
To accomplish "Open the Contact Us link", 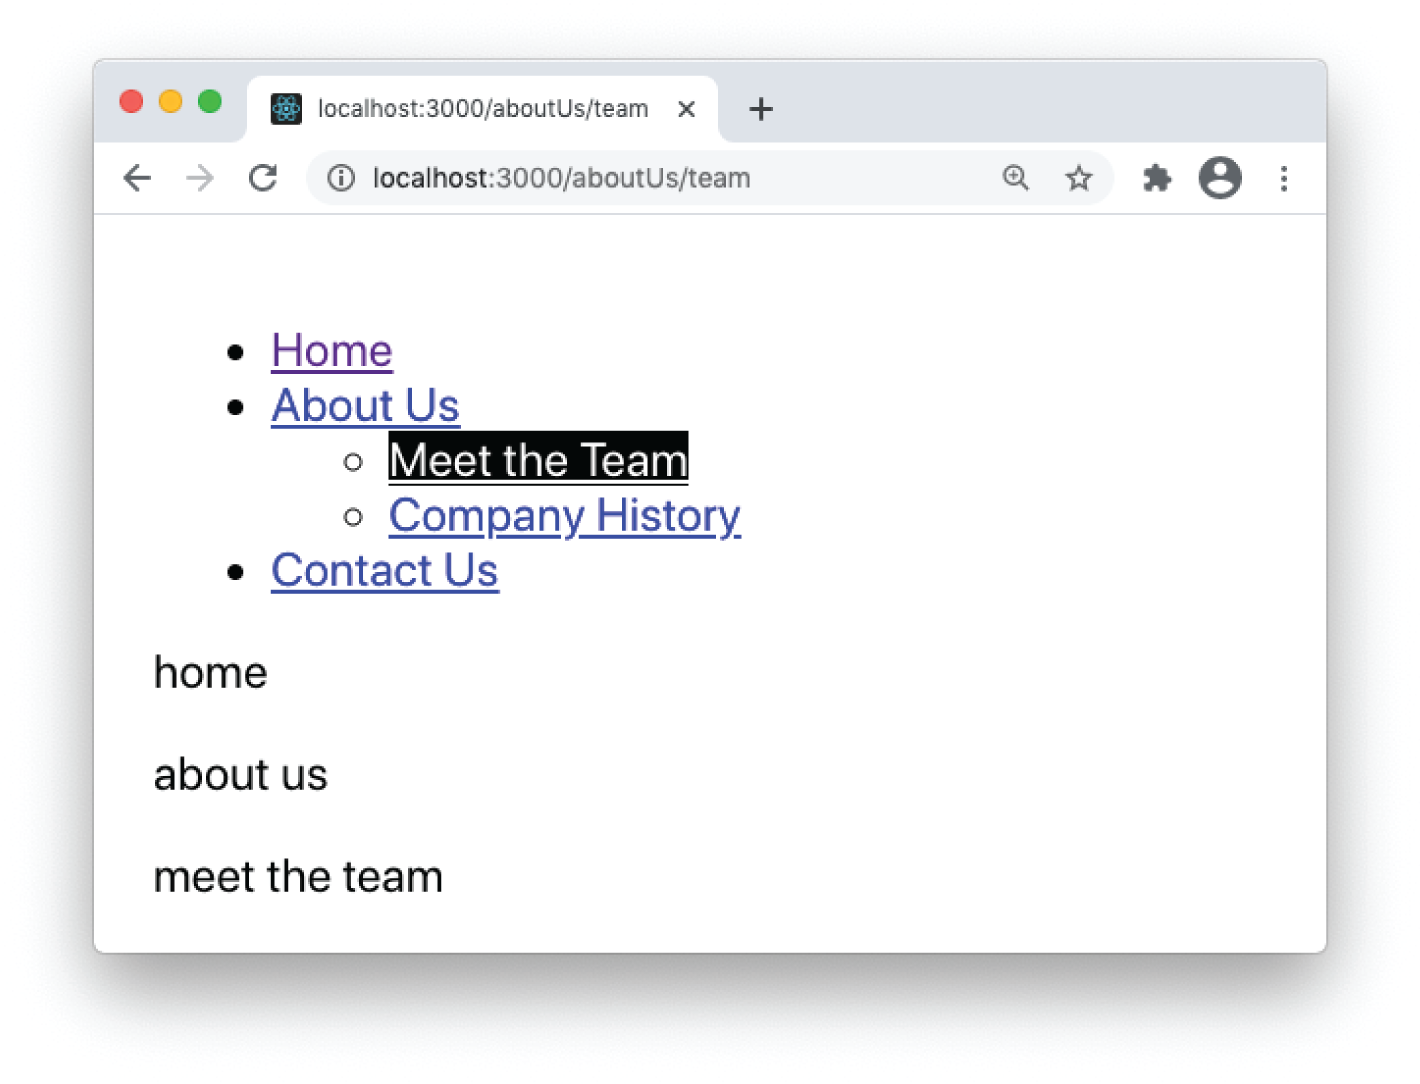I will [384, 570].
